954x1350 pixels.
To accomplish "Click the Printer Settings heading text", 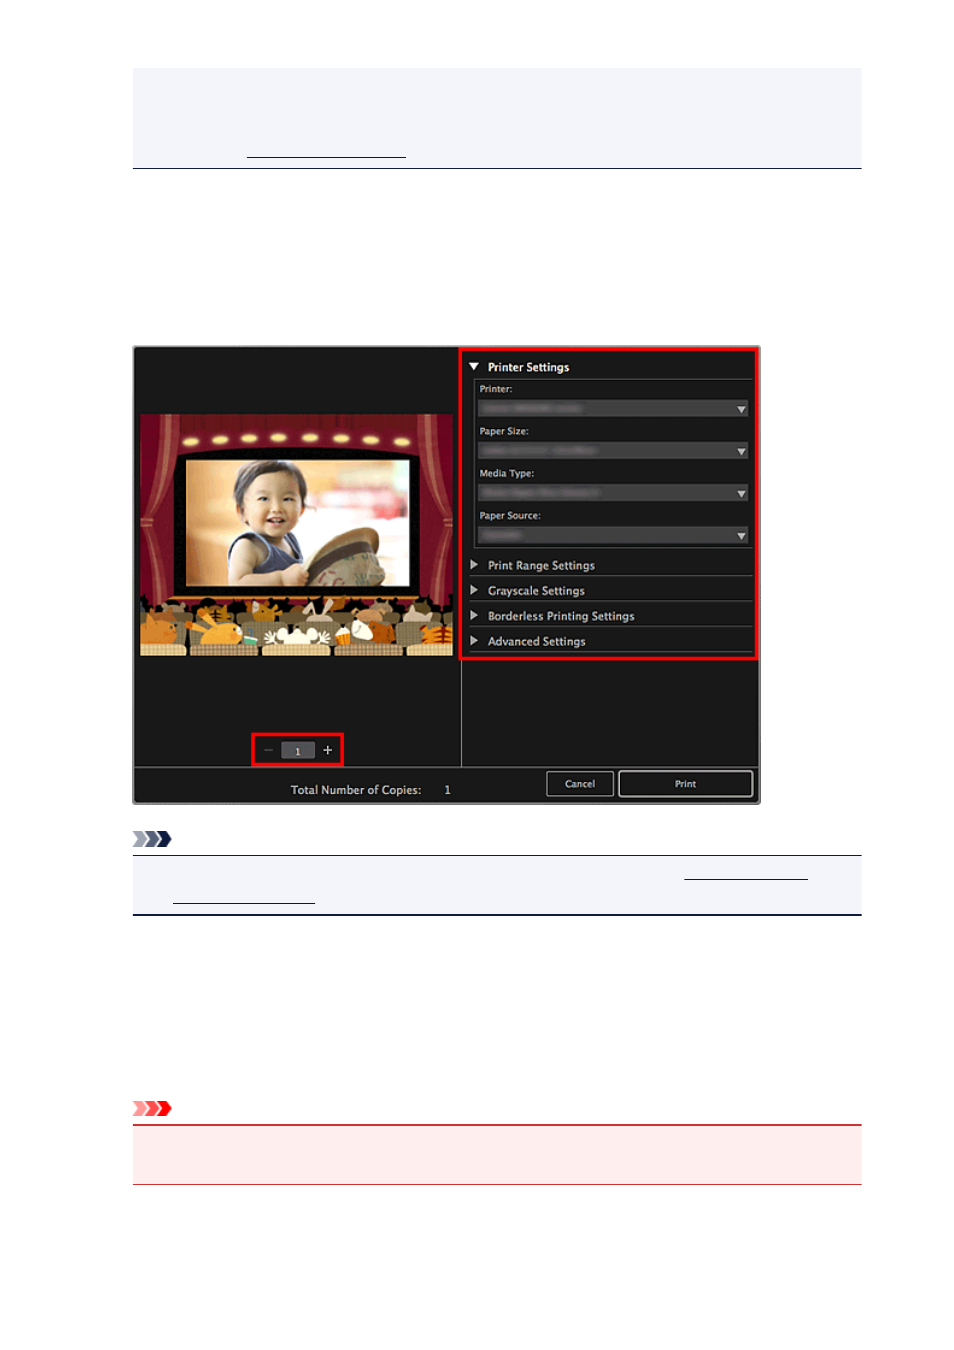I will pos(528,367).
